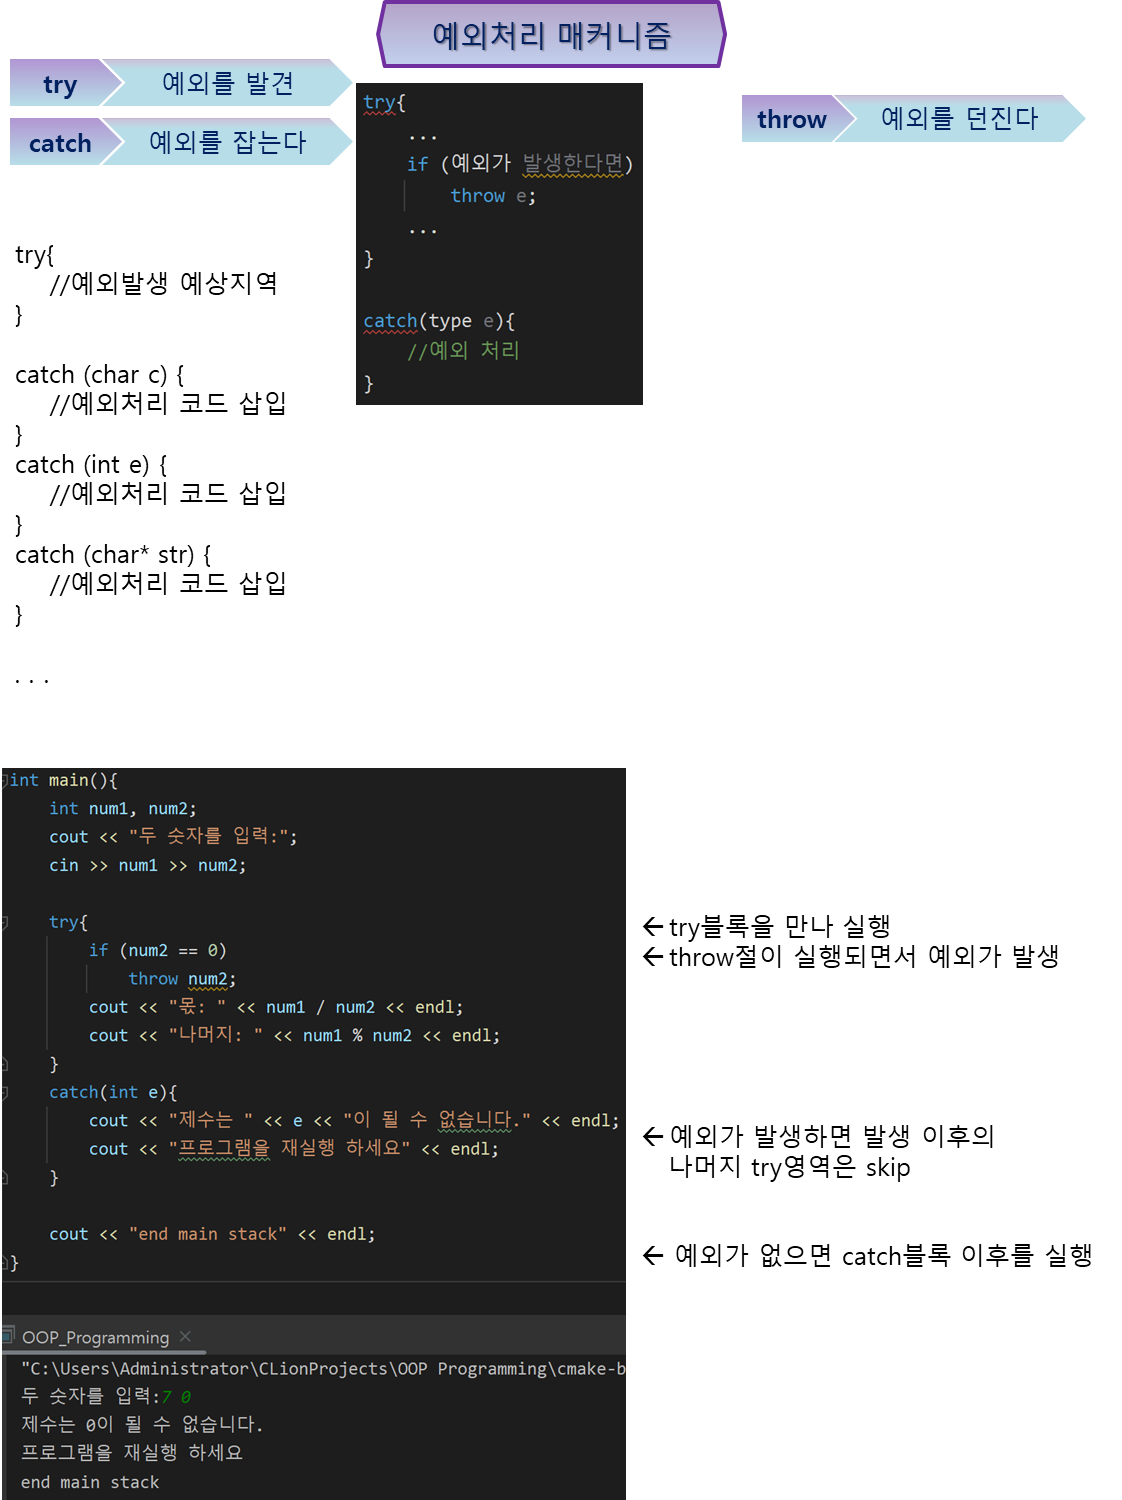This screenshot has width=1122, height=1500.
Task: Click the cout "두 숫자를 입력:" code line
Action: click(x=173, y=836)
